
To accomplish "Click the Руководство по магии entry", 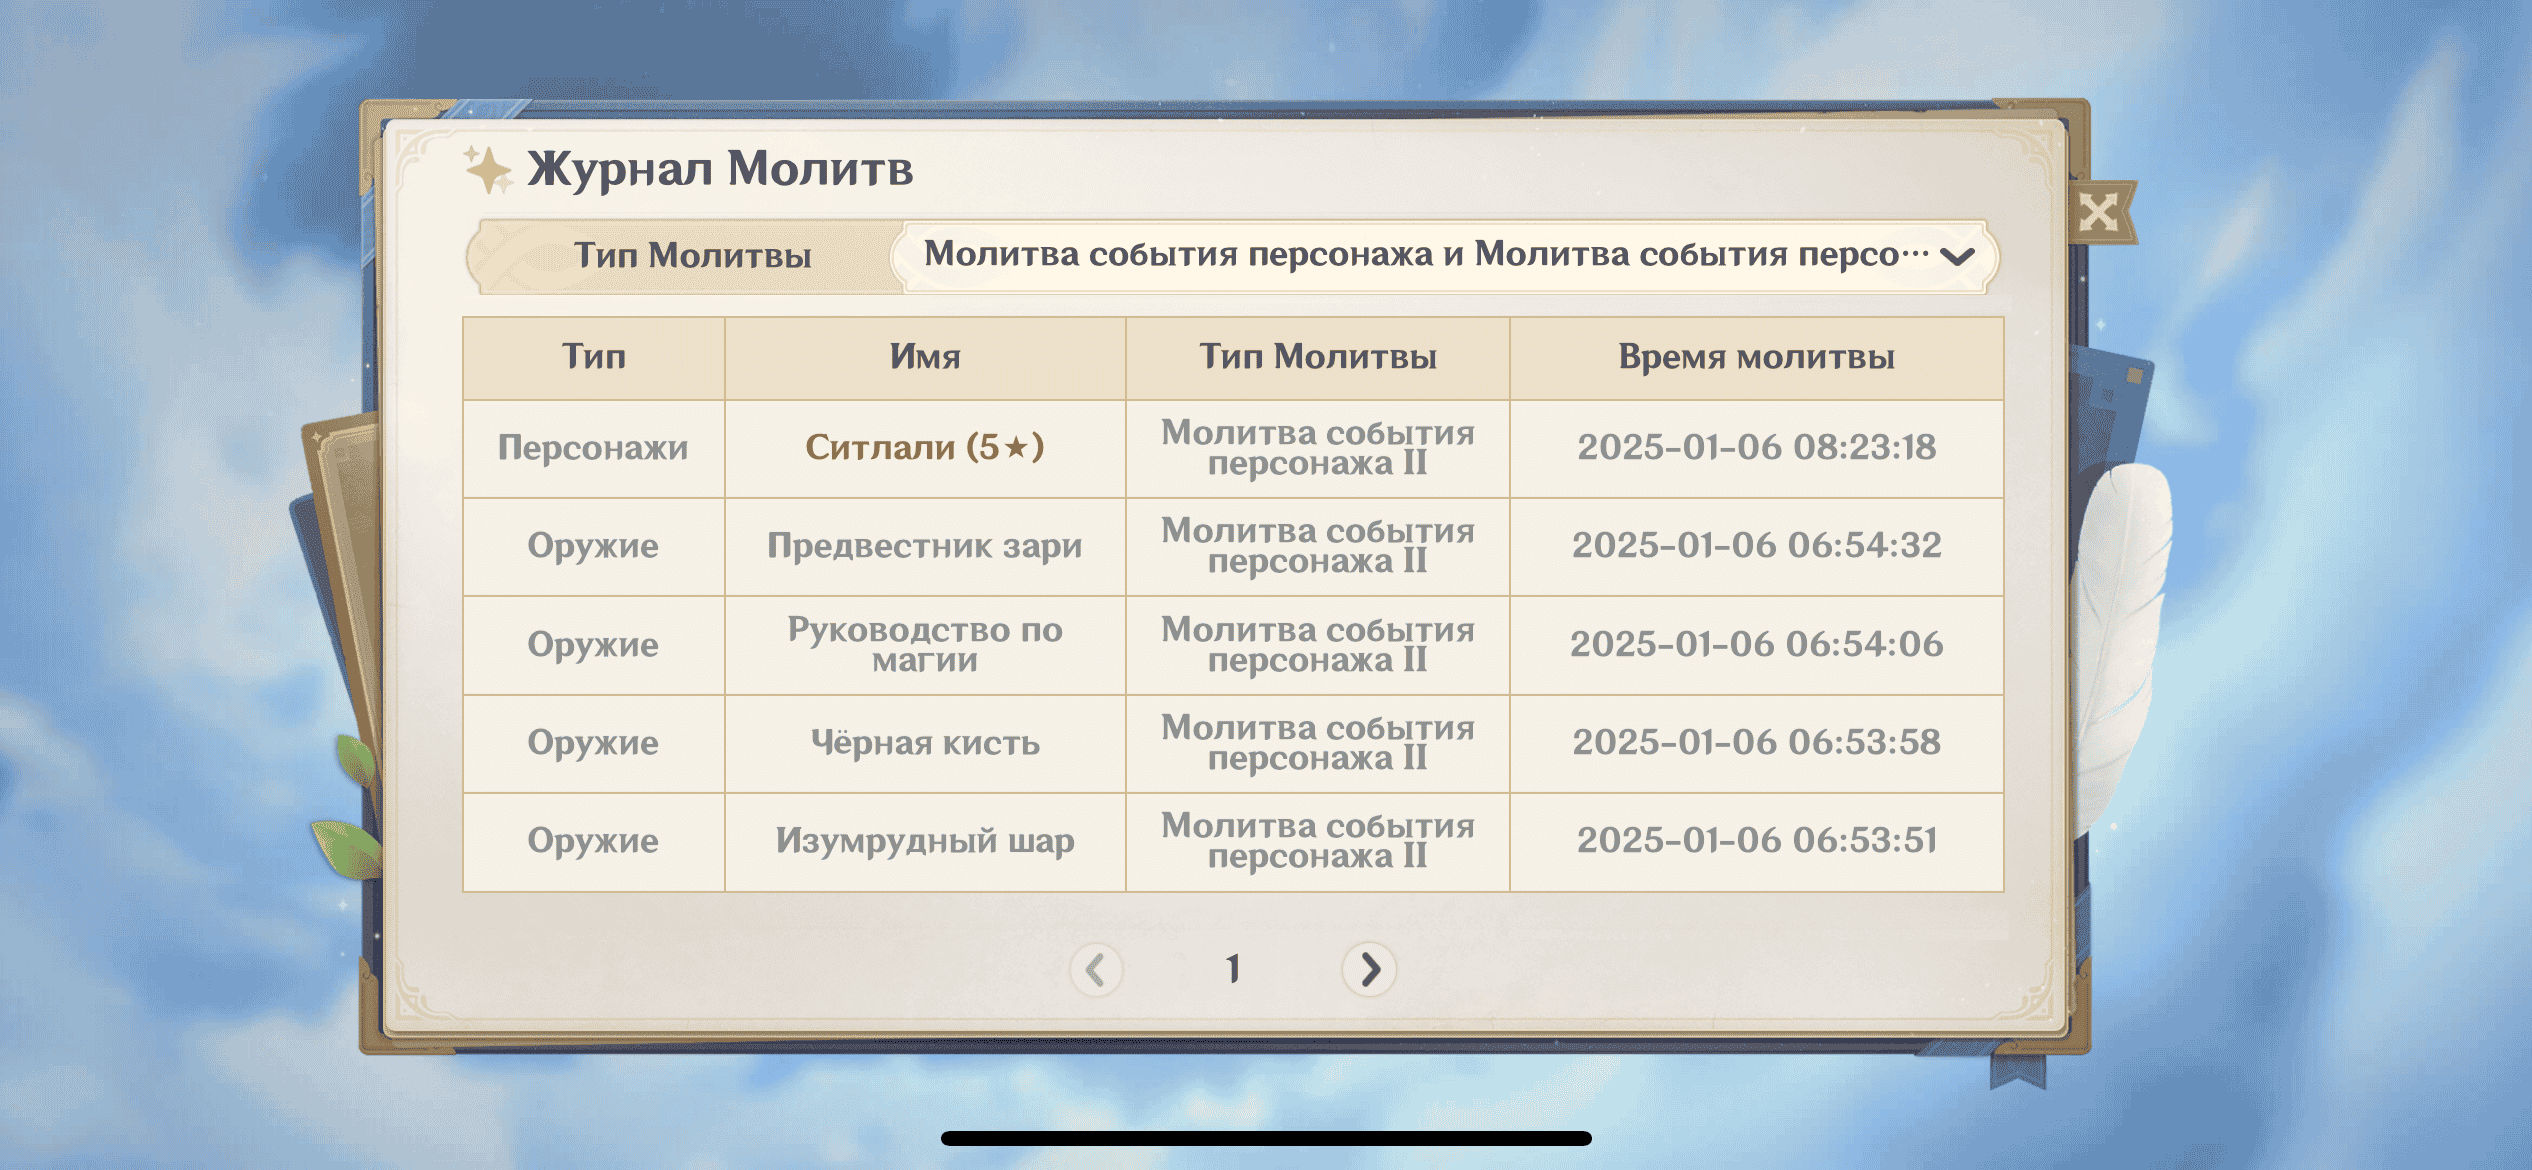I will point(925,644).
